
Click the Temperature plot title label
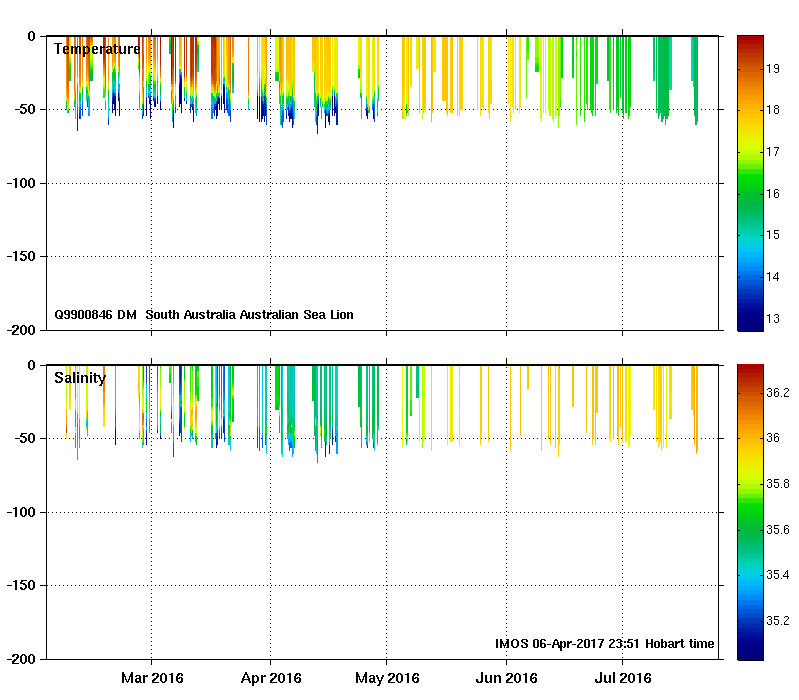tap(97, 49)
